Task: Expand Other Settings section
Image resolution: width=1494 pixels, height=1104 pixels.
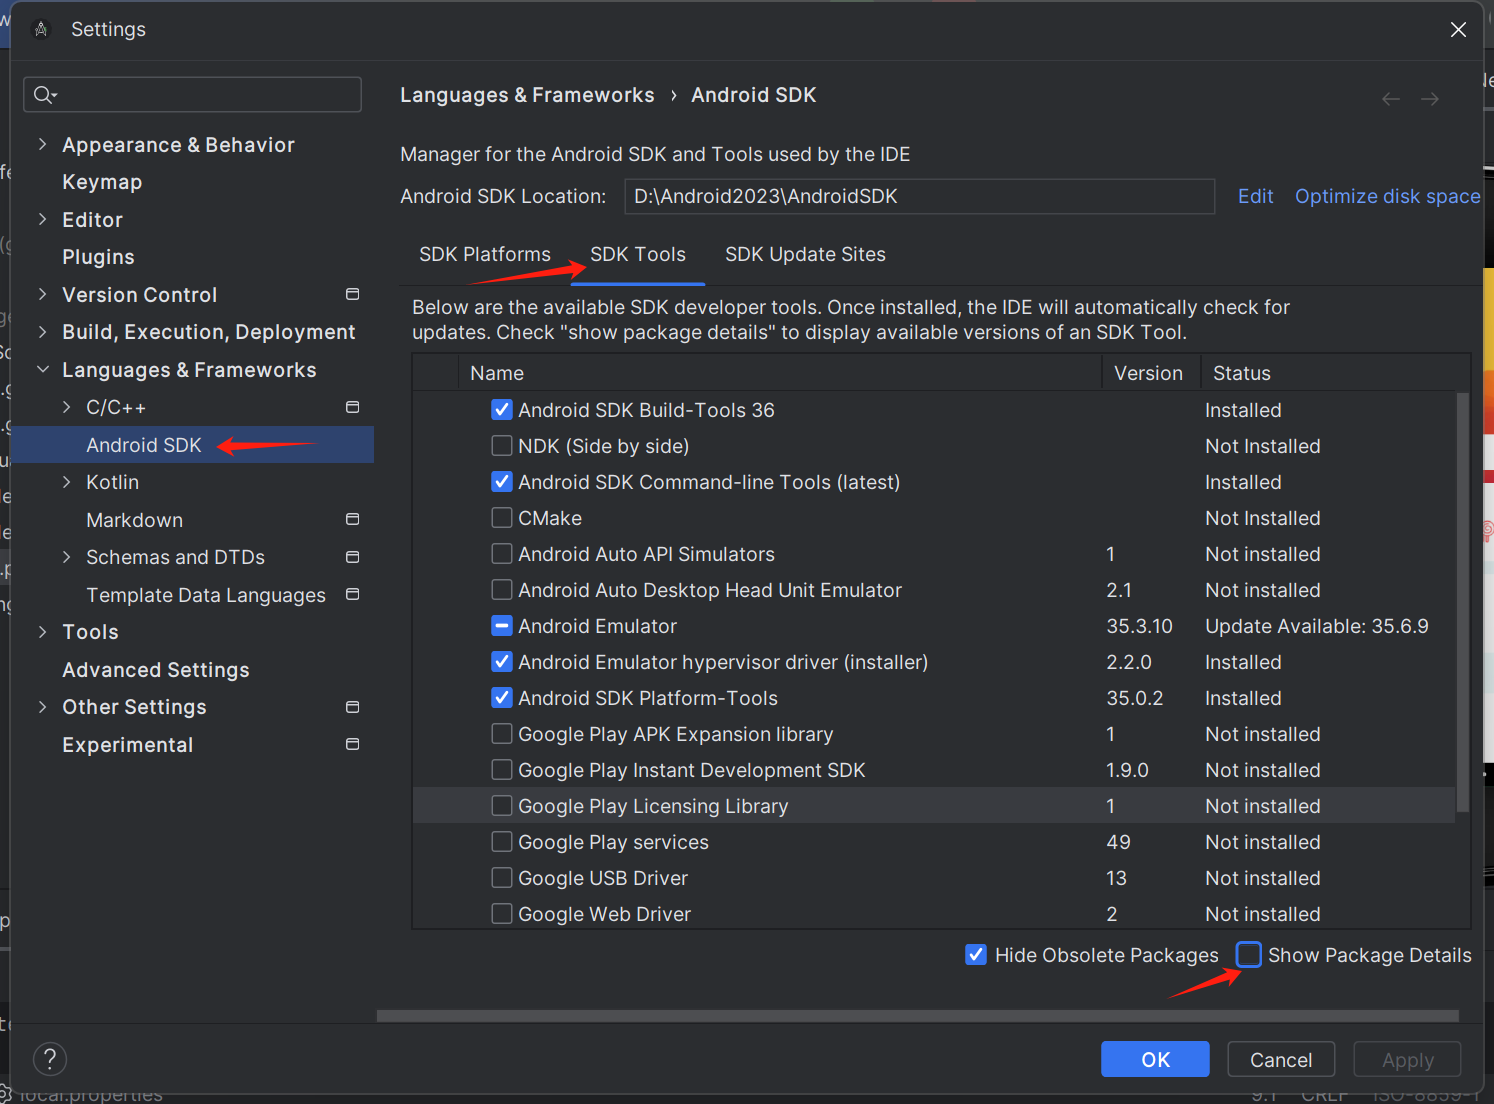Action: [42, 707]
